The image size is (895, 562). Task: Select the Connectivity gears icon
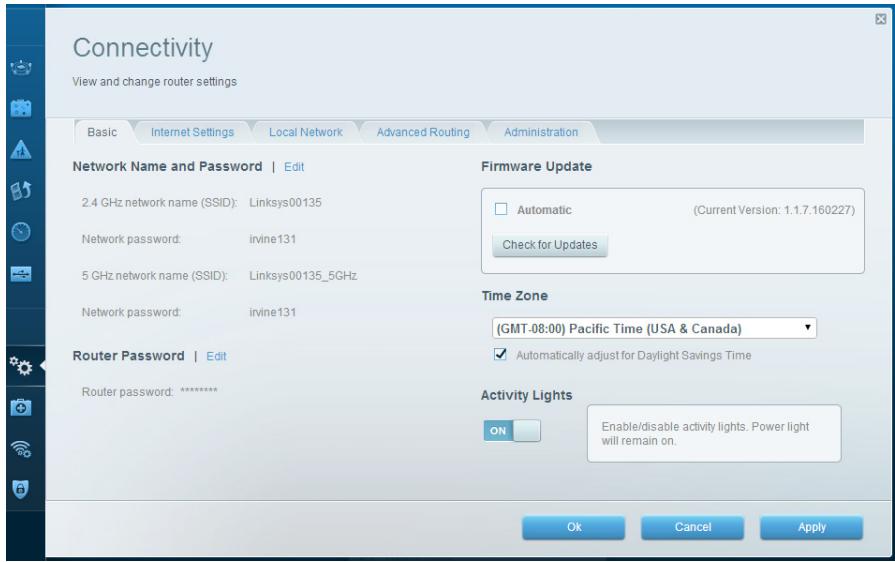pos(21,366)
